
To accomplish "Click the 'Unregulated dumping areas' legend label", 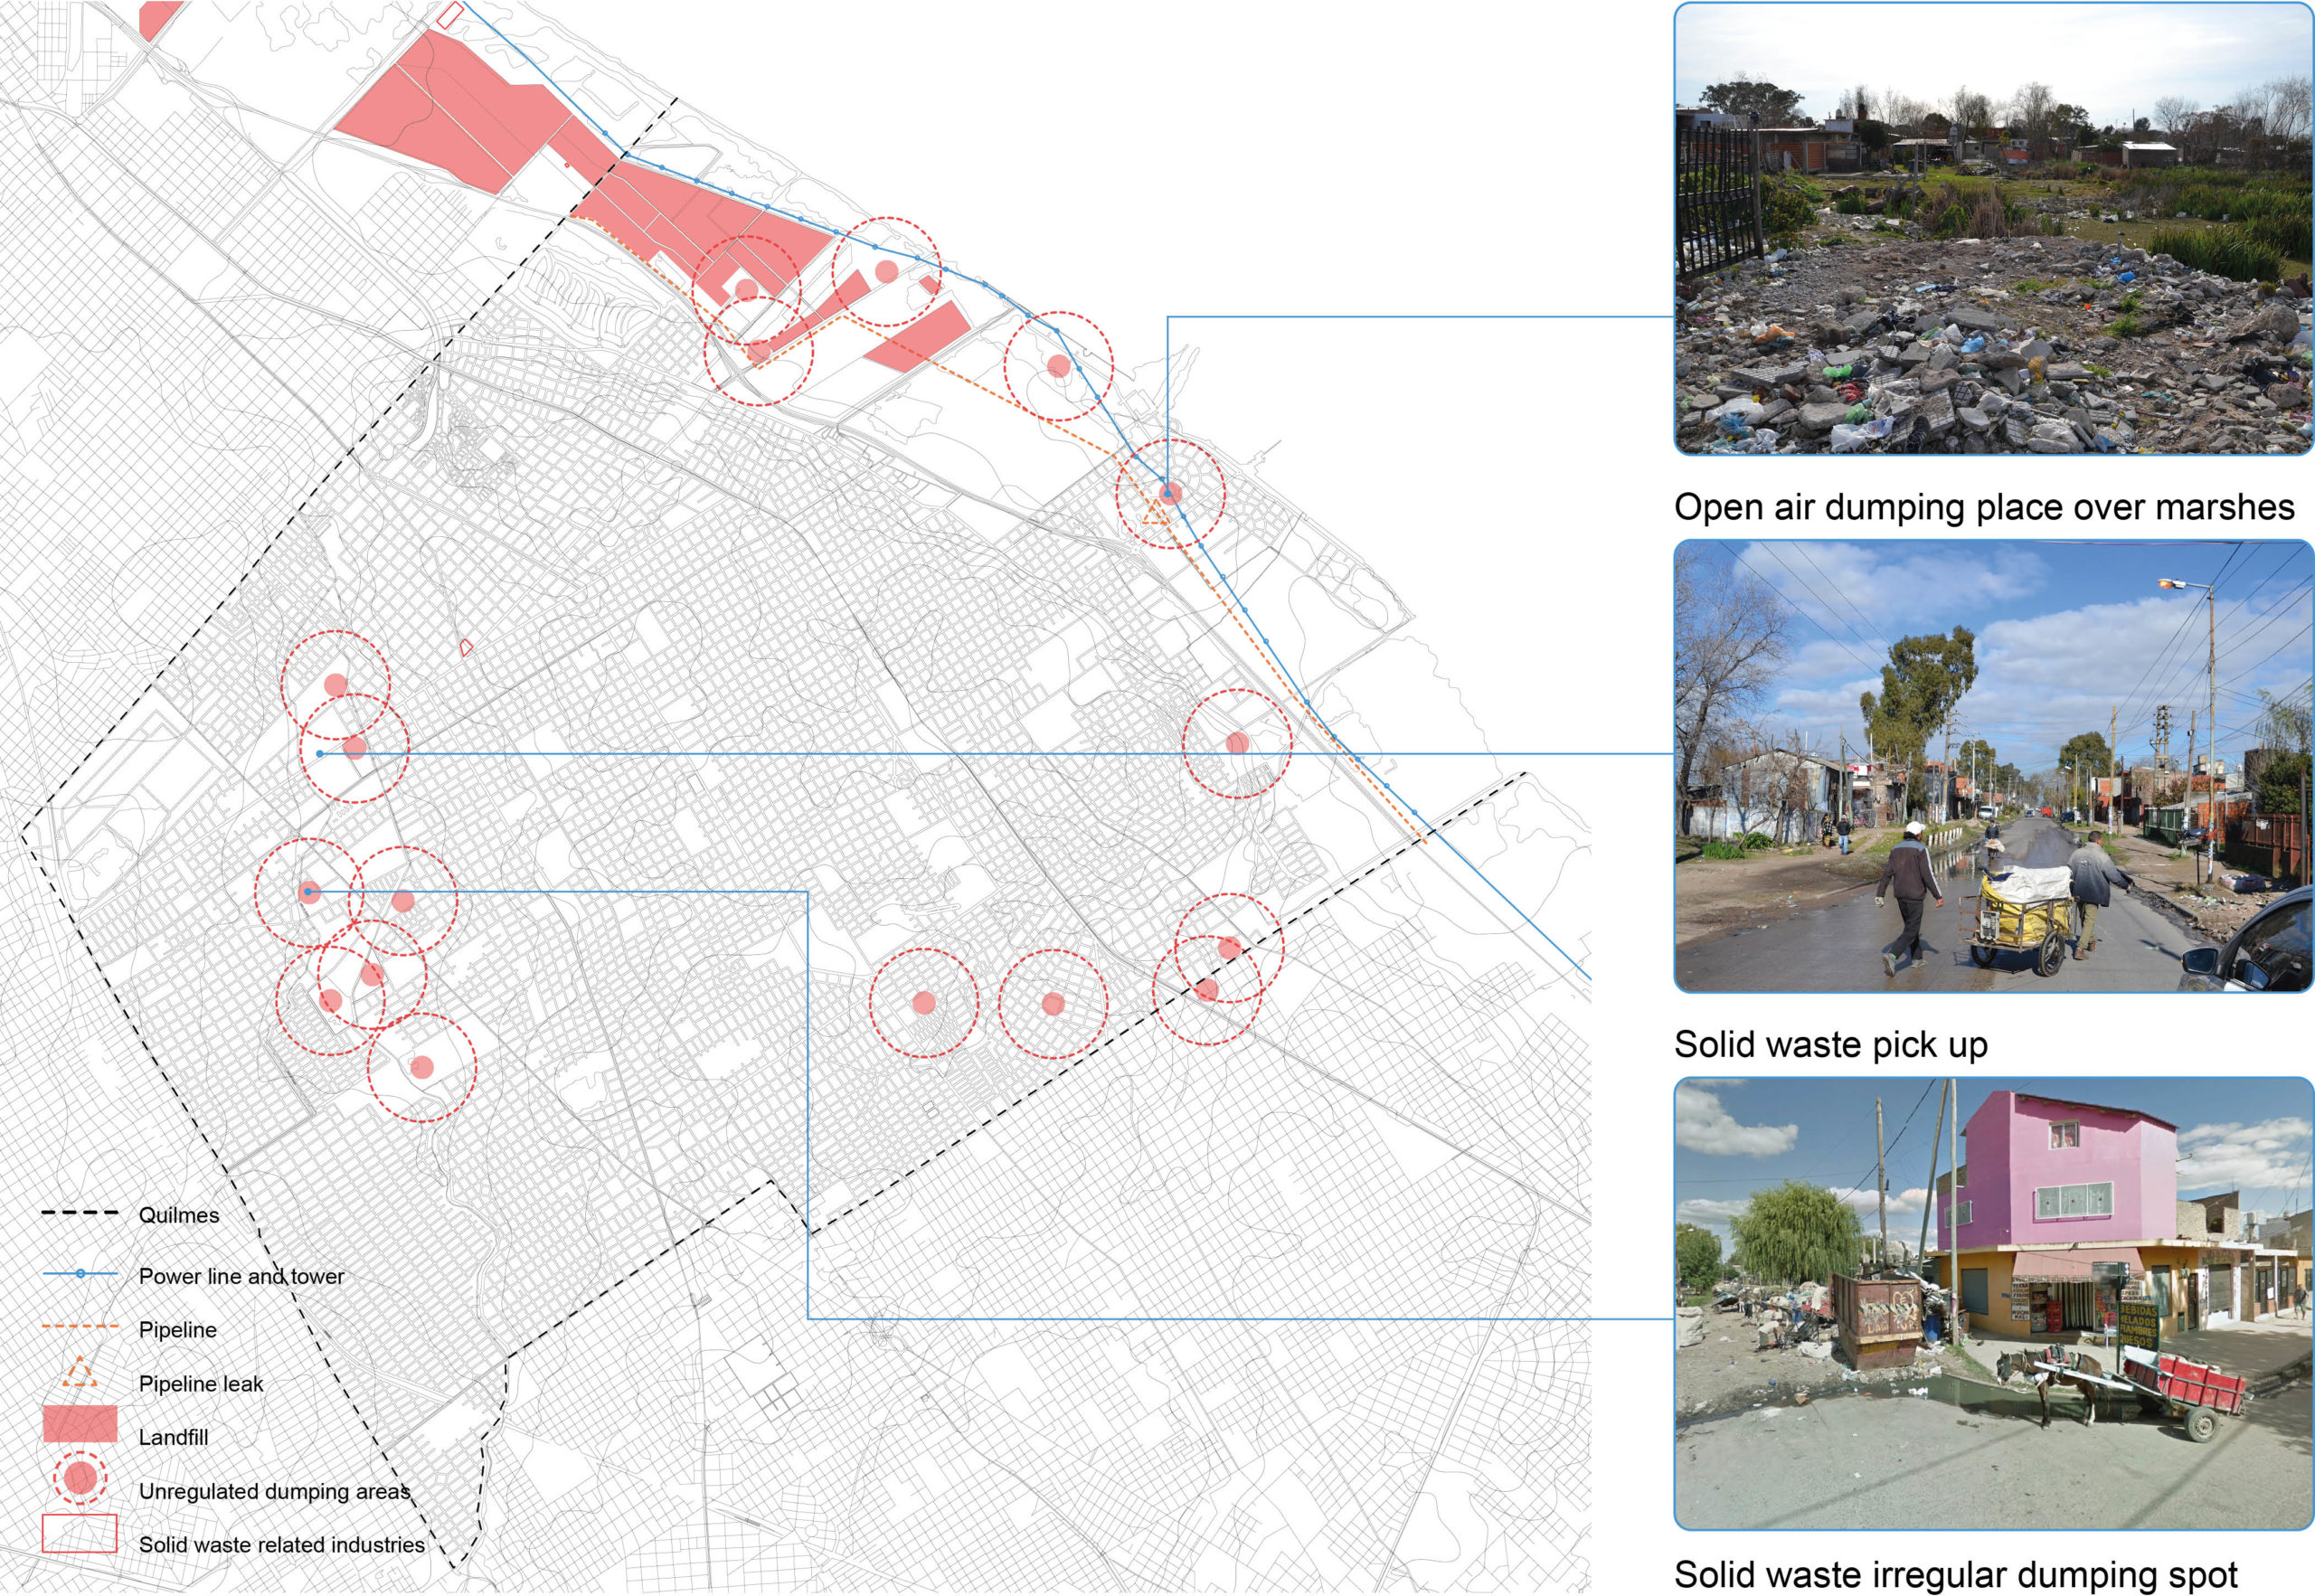I will tap(274, 1491).
